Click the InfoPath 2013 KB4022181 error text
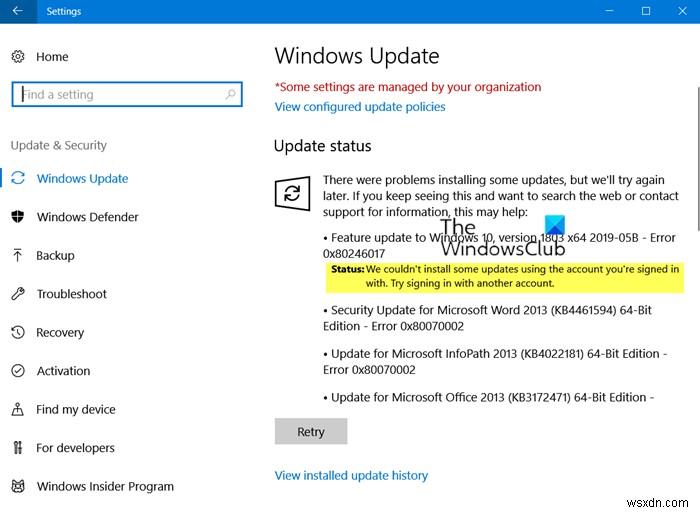Screen dimensions: 700x513 click(495, 362)
